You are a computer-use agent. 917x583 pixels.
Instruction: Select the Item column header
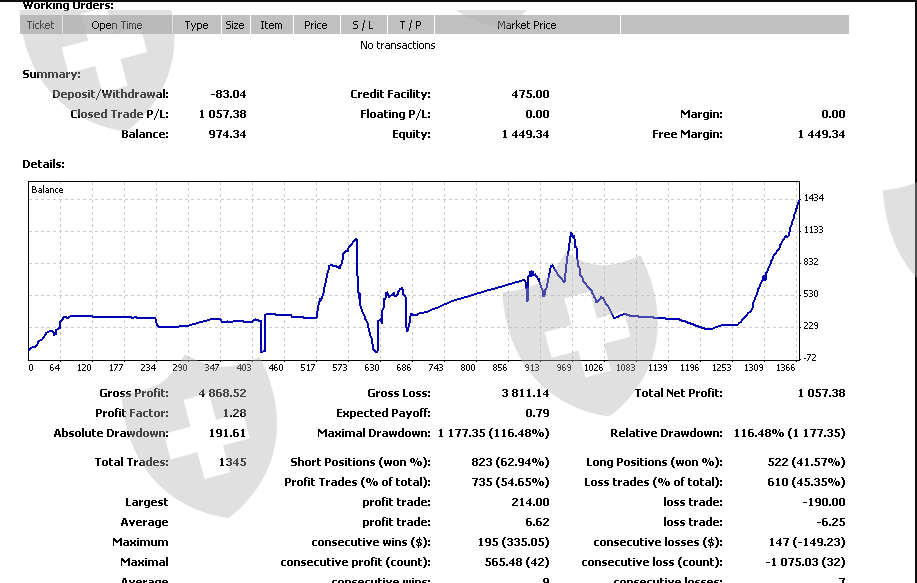(x=272, y=25)
